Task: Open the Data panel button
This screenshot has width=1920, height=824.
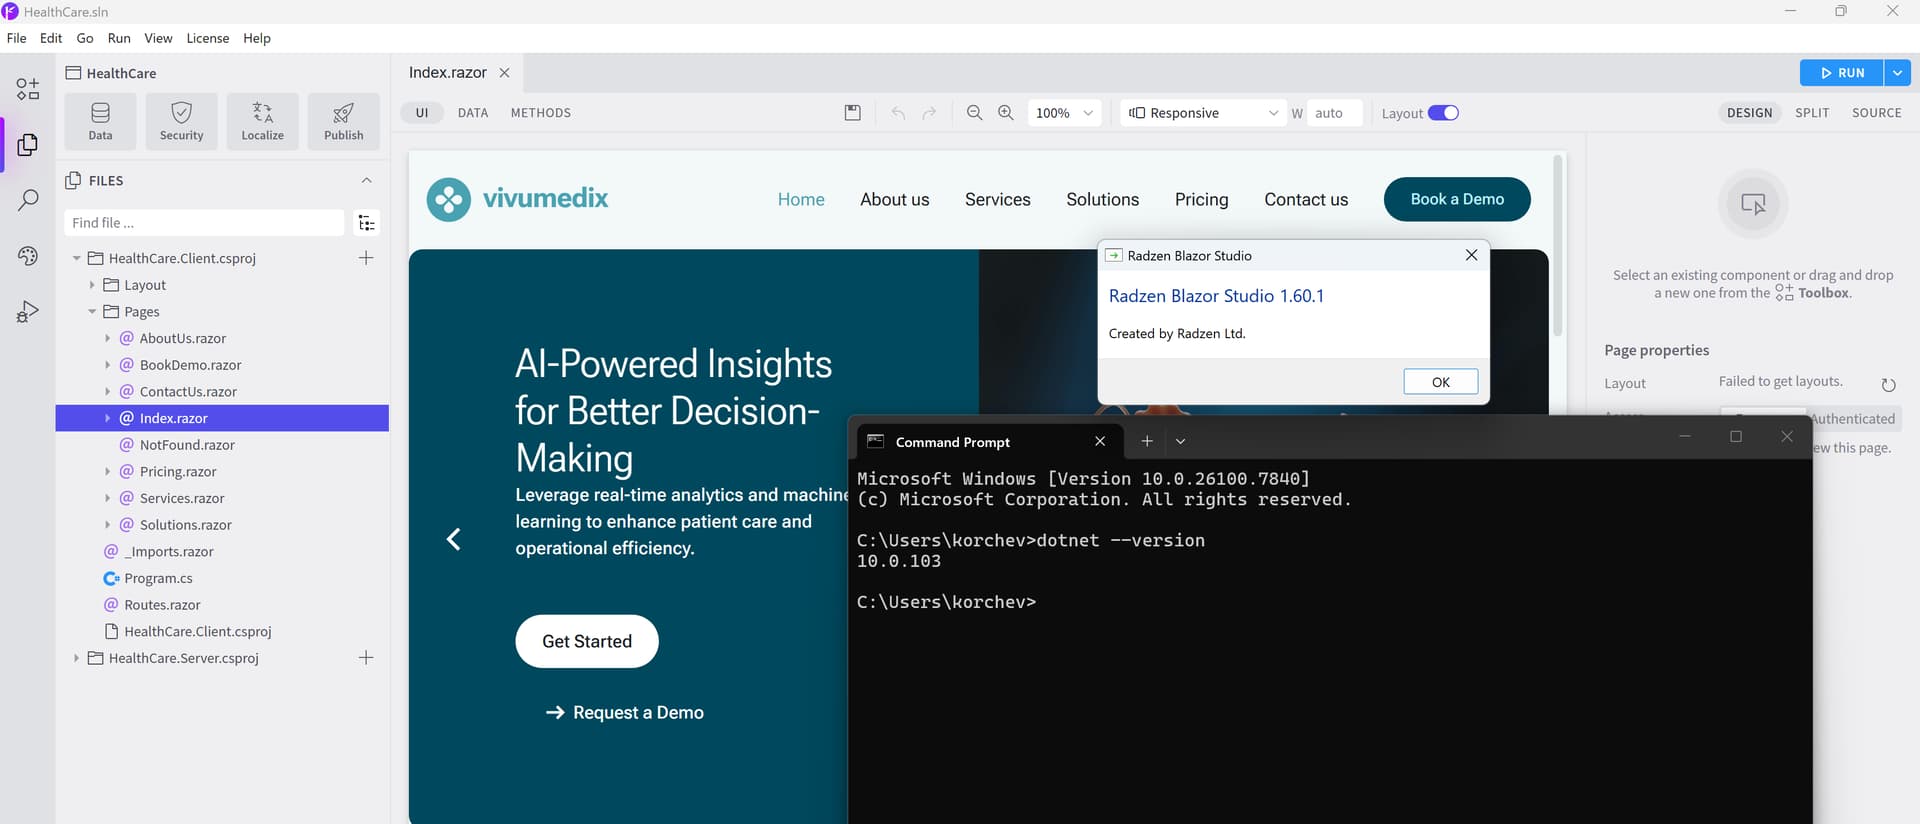Action: 100,121
